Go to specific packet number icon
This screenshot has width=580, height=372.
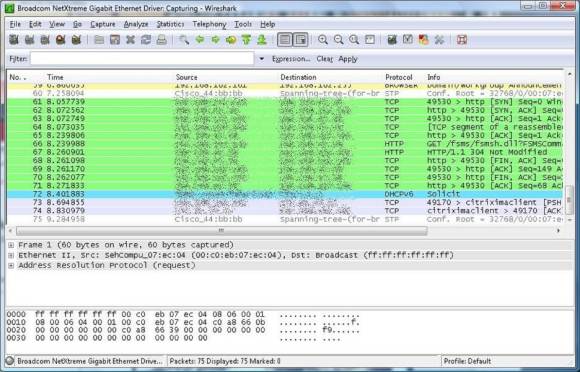tap(231, 40)
